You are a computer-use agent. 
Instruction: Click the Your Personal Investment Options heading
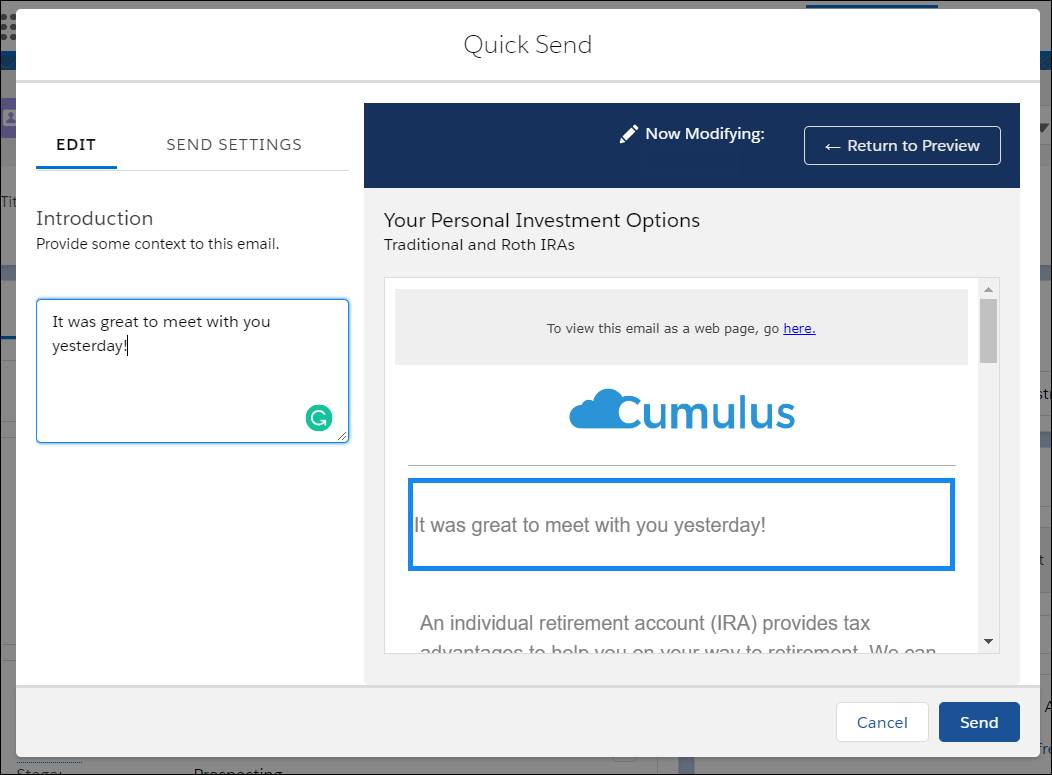click(x=541, y=220)
